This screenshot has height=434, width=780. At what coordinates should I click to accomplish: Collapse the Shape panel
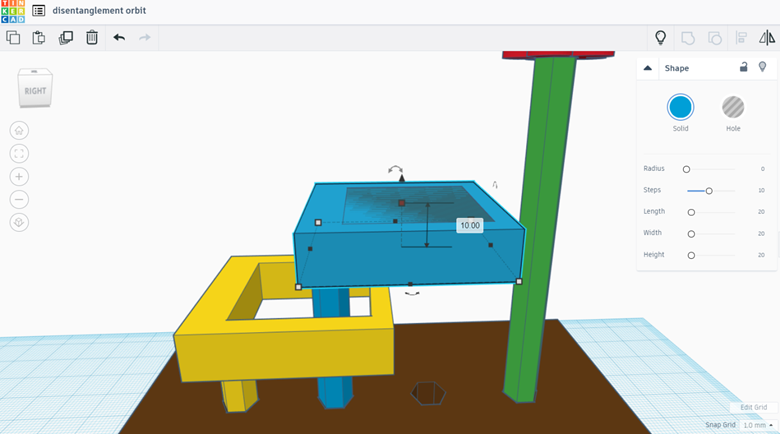[x=648, y=68]
